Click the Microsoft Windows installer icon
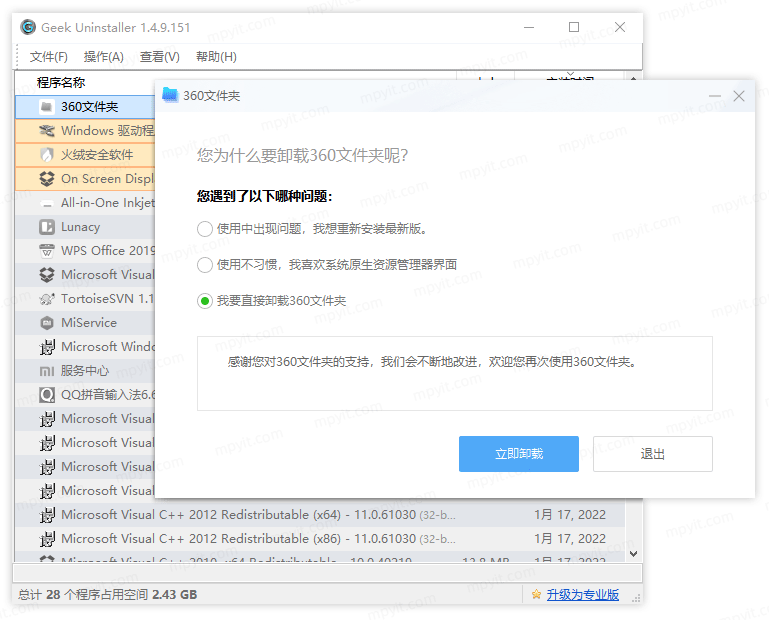Screen dimensions: 769x620 pos(47,347)
